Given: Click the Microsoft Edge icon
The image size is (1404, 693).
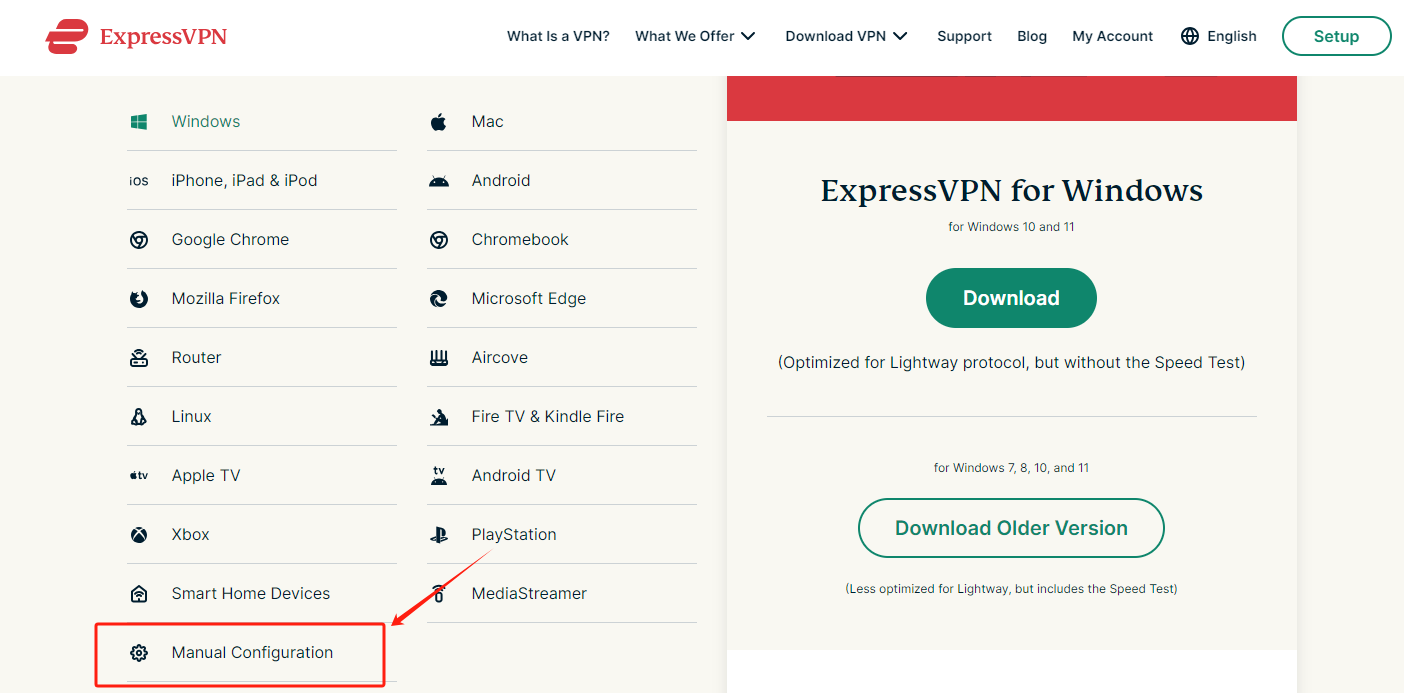Looking at the screenshot, I should pos(439,299).
